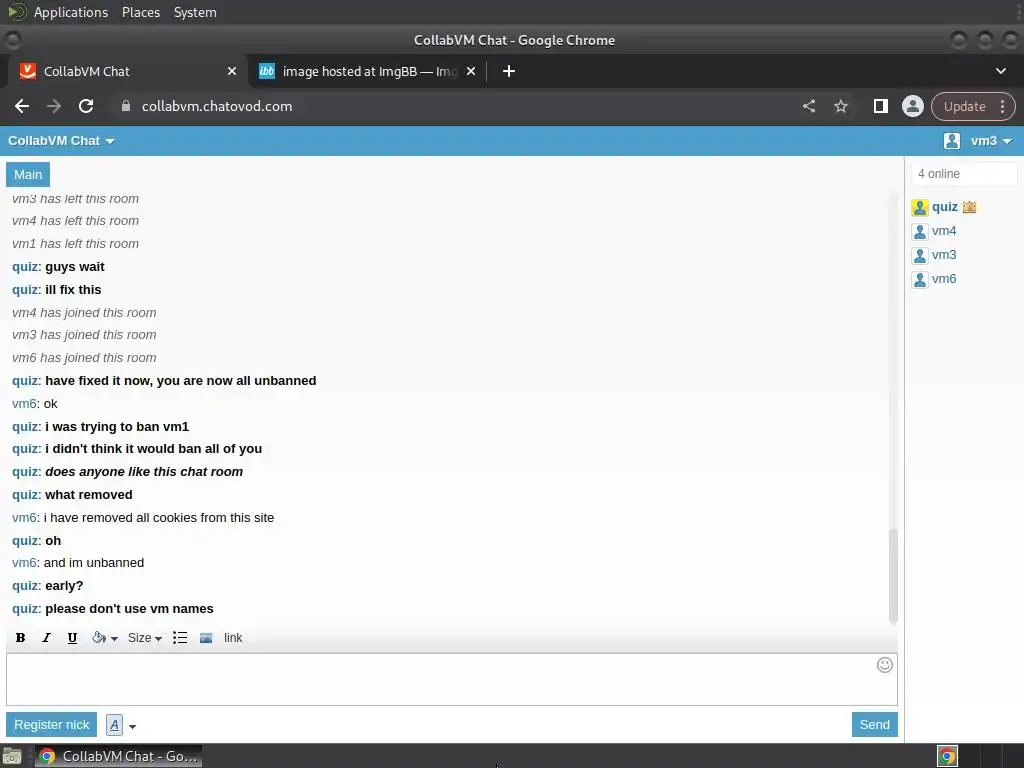Open the text color fill picker
This screenshot has width=1024, height=768.
point(104,638)
